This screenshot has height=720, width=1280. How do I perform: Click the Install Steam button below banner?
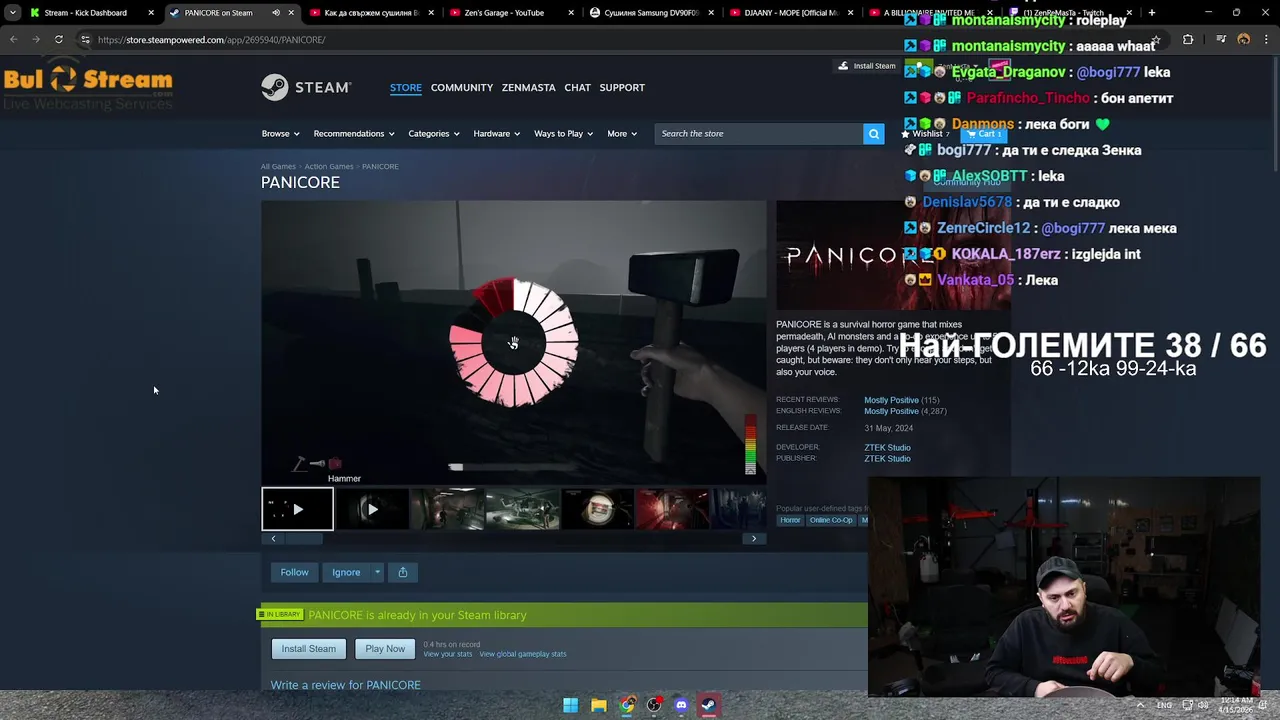click(x=309, y=648)
